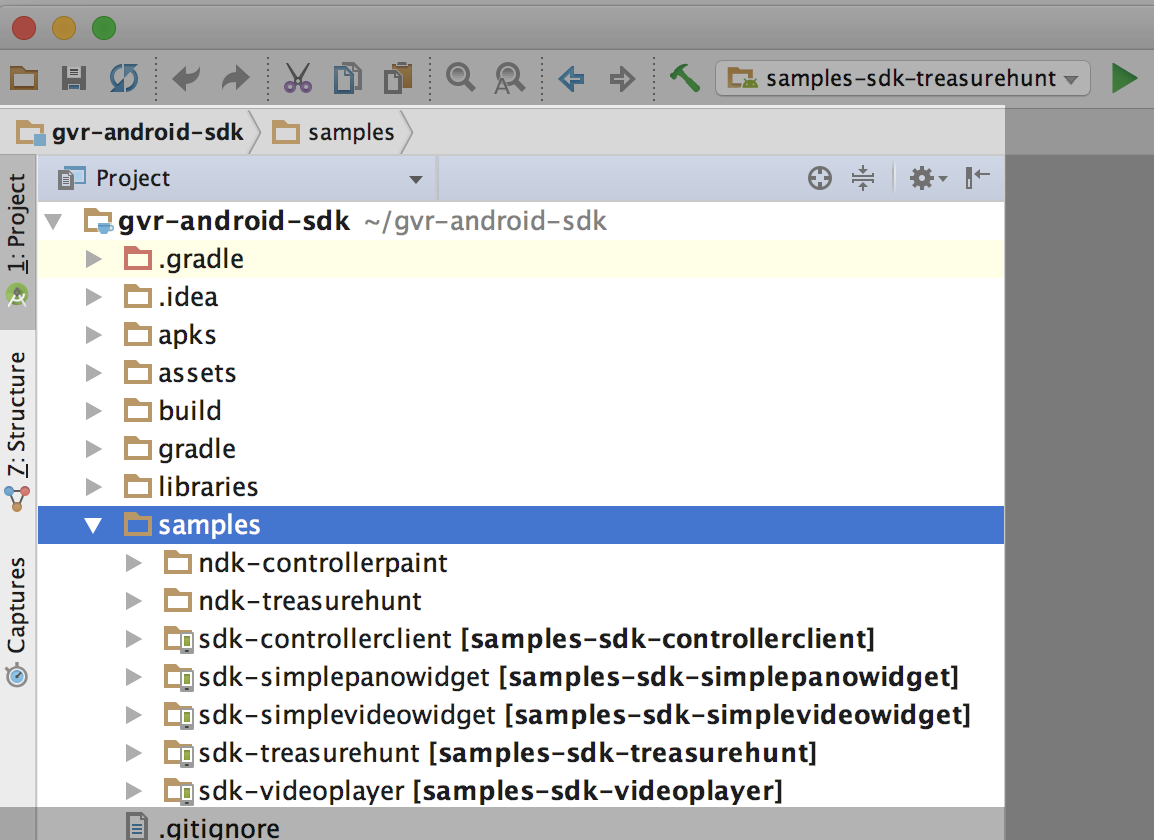Click the Copy icon in toolbar
This screenshot has height=840, width=1154.
click(347, 77)
